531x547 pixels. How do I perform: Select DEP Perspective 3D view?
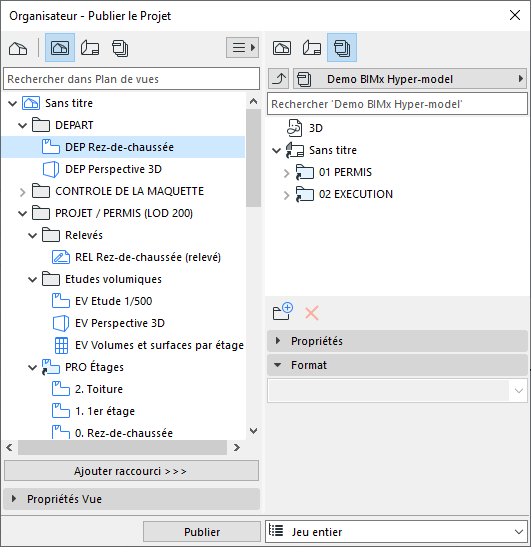pyautogui.click(x=113, y=169)
